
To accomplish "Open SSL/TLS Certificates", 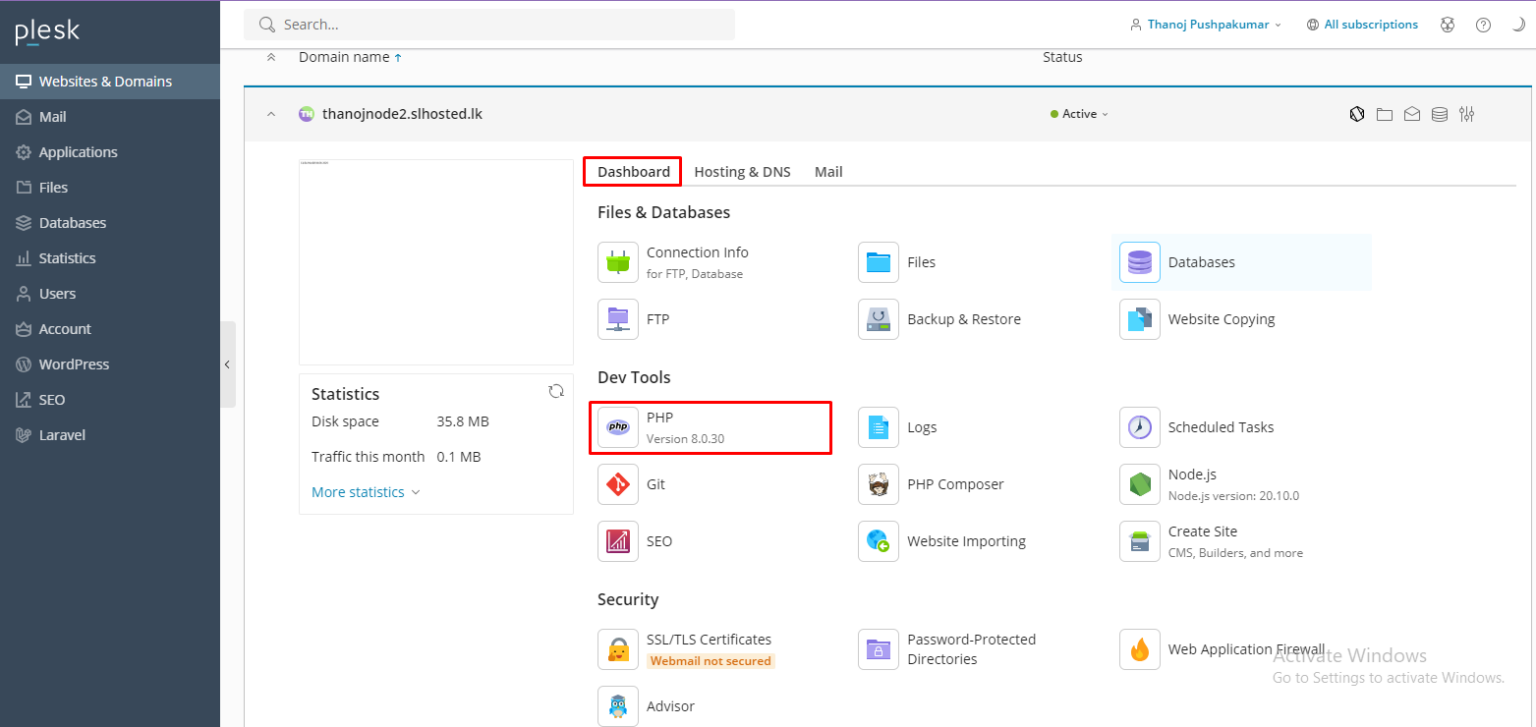I will [708, 640].
